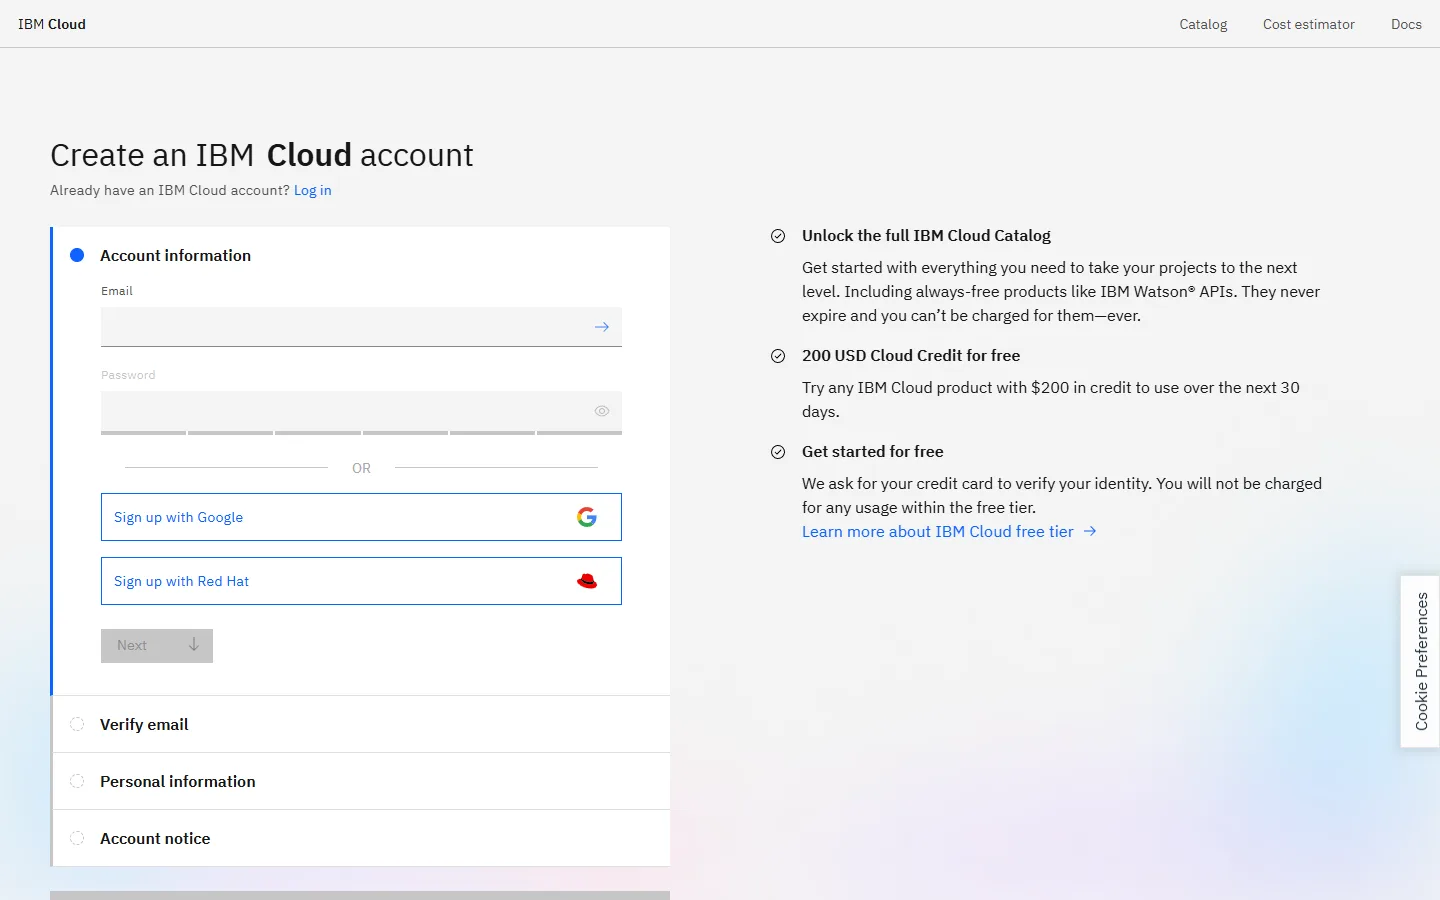Click the Create an IBM Cloud account heading
Image resolution: width=1440 pixels, height=900 pixels.
pyautogui.click(x=262, y=155)
